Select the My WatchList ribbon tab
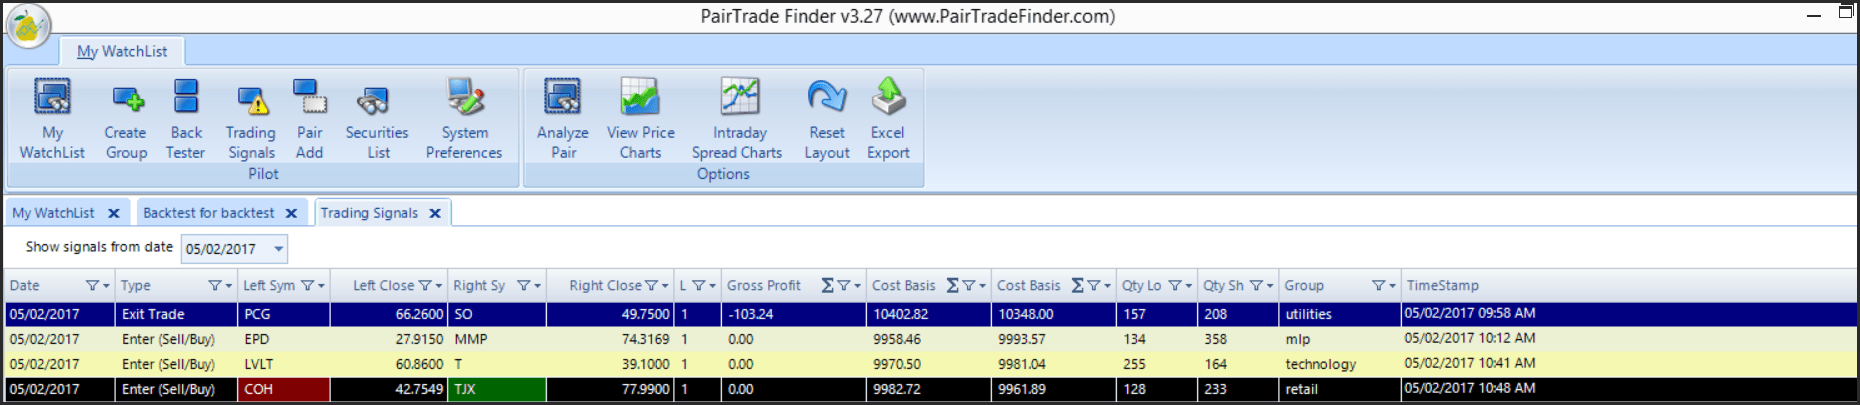Viewport: 1860px width, 405px height. (122, 51)
